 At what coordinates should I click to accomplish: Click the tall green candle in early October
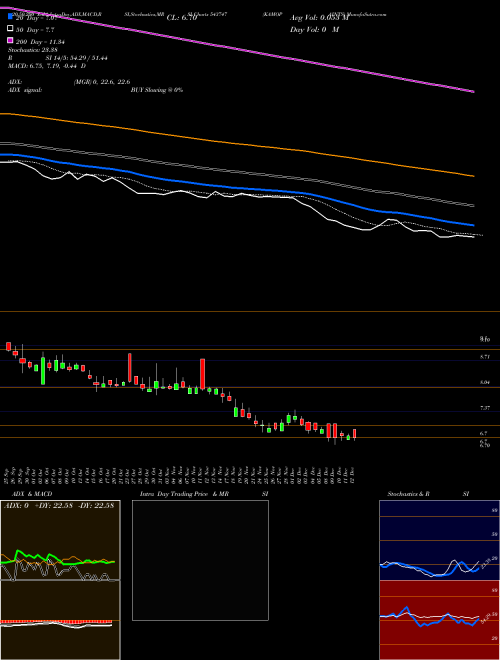[x=43, y=370]
